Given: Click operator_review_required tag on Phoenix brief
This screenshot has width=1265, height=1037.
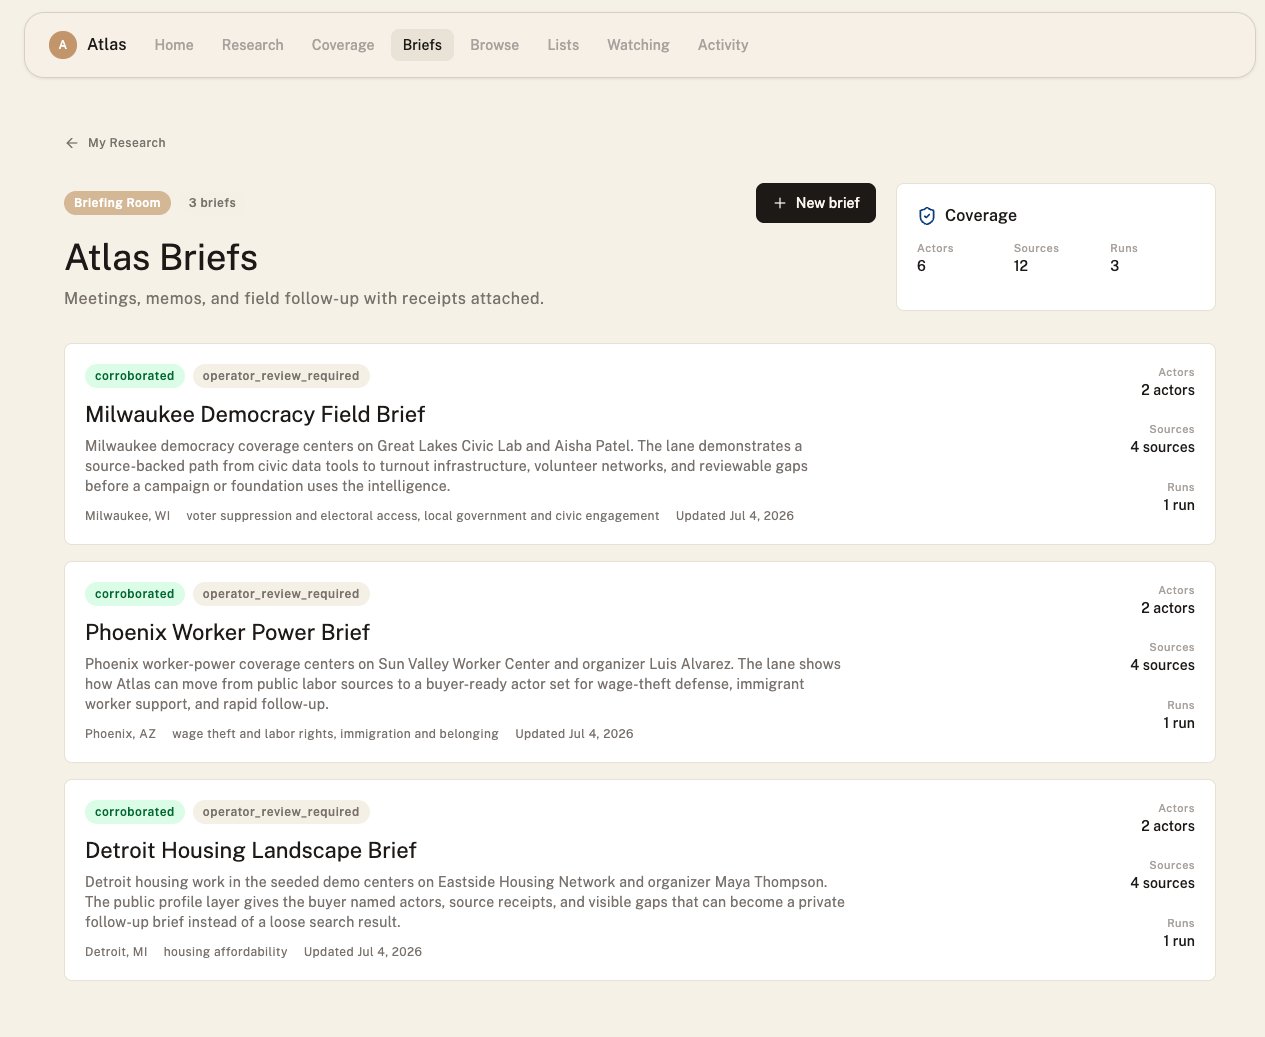Looking at the screenshot, I should (281, 594).
